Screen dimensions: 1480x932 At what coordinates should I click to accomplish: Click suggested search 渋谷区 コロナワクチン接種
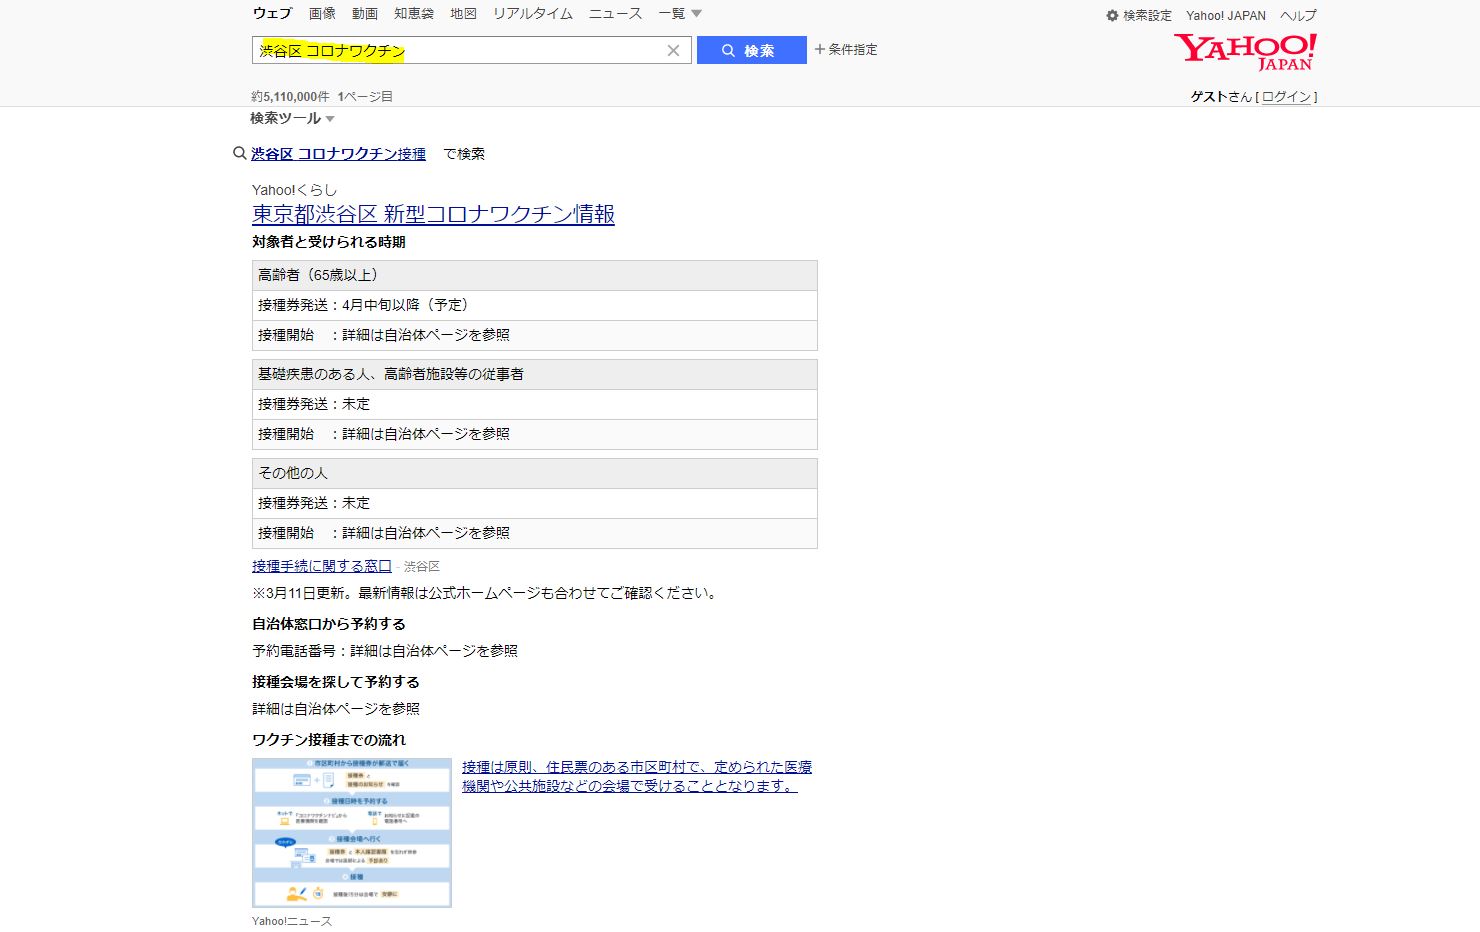(x=338, y=154)
